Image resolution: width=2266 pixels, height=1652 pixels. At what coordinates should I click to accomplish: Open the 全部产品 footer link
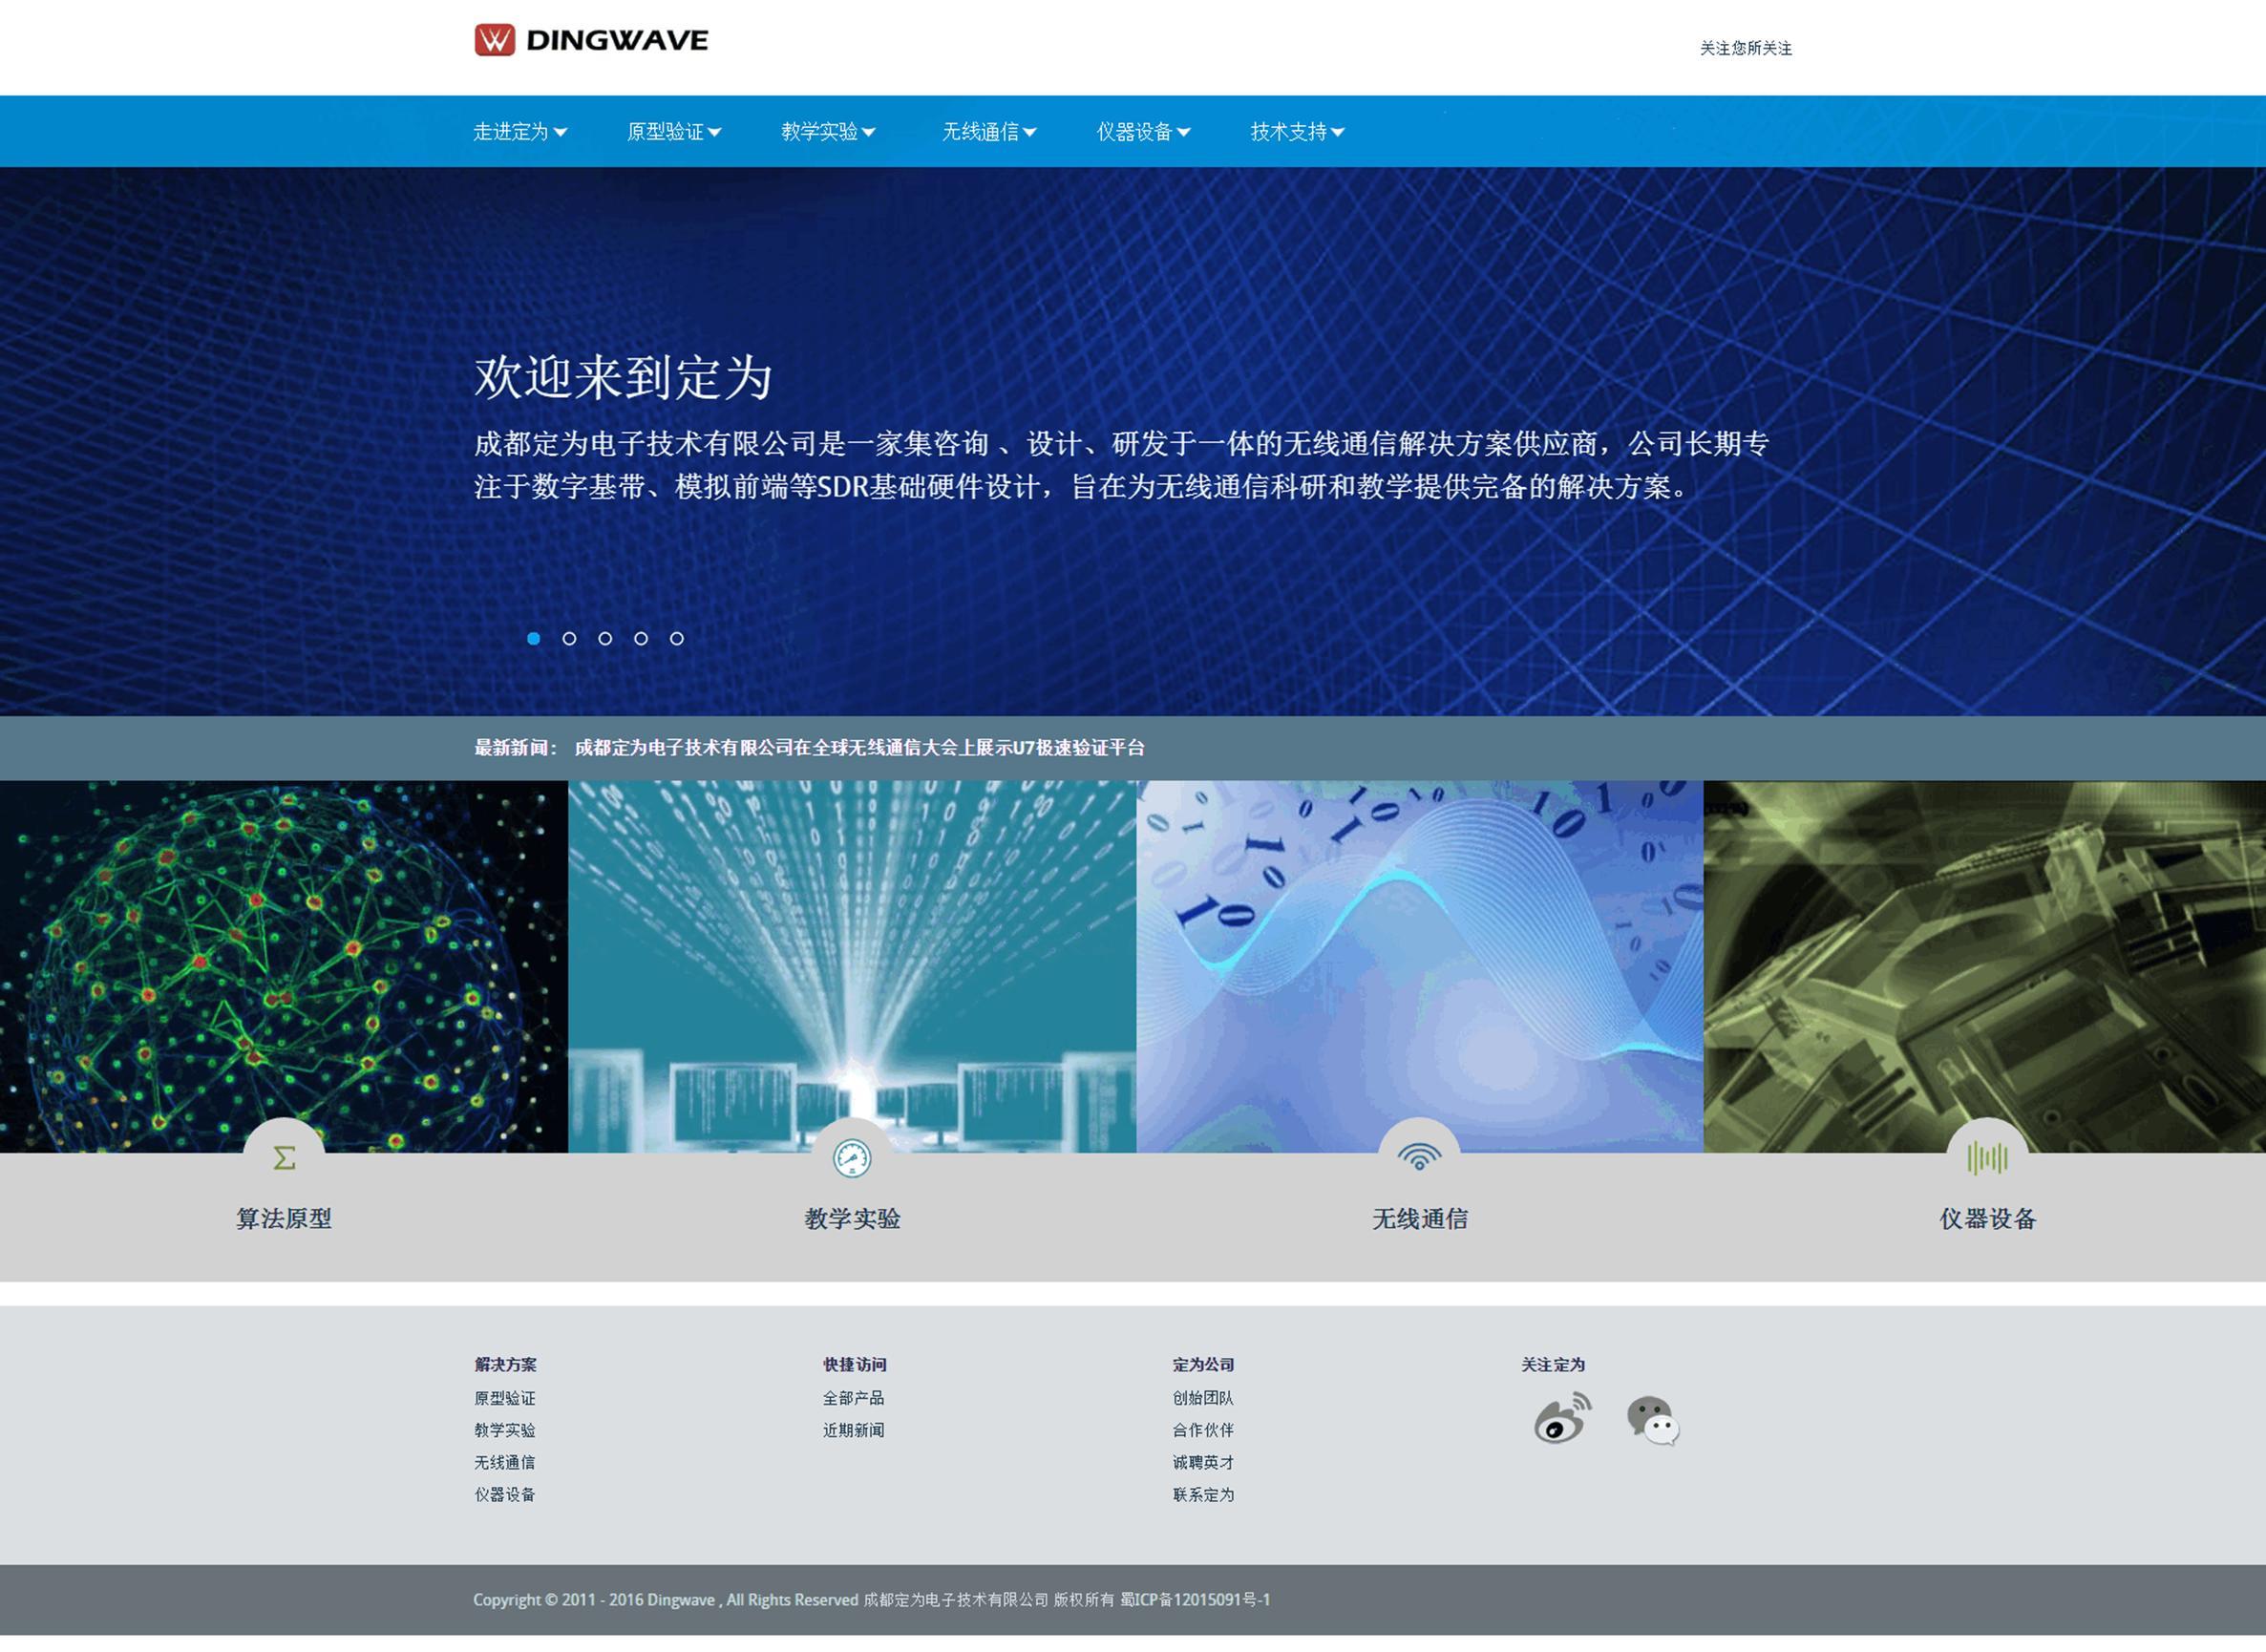tap(853, 1398)
